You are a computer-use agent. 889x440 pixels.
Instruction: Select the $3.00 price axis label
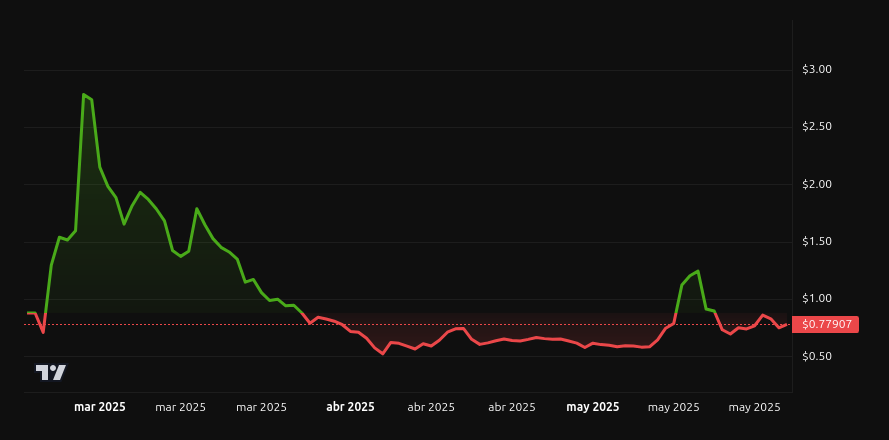(816, 69)
